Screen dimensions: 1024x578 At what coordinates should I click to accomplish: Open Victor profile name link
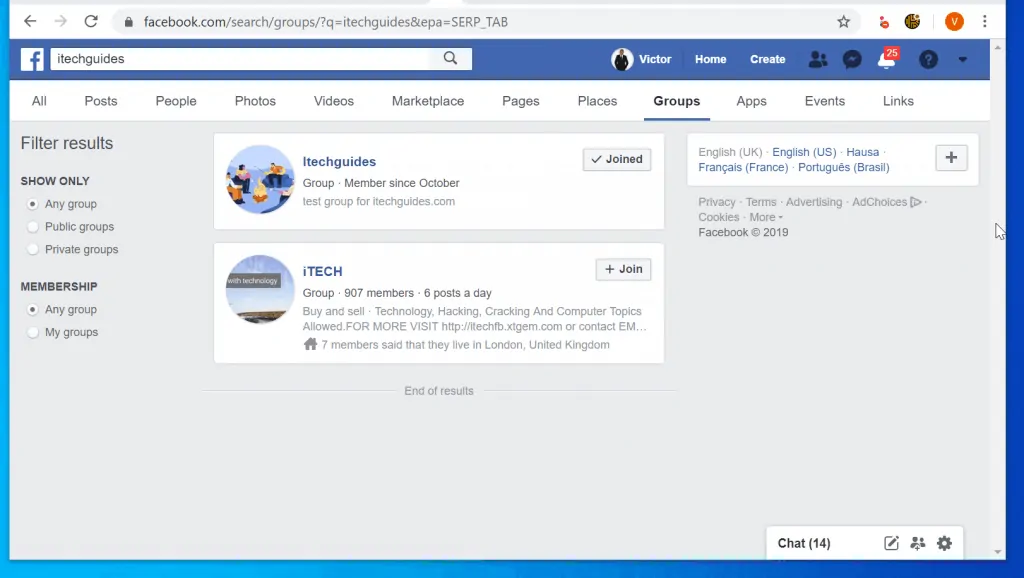point(655,59)
